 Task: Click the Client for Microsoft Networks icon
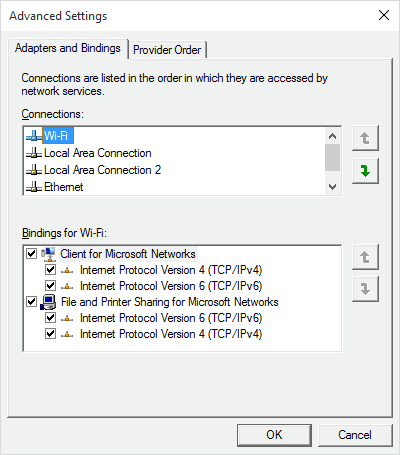(49, 254)
